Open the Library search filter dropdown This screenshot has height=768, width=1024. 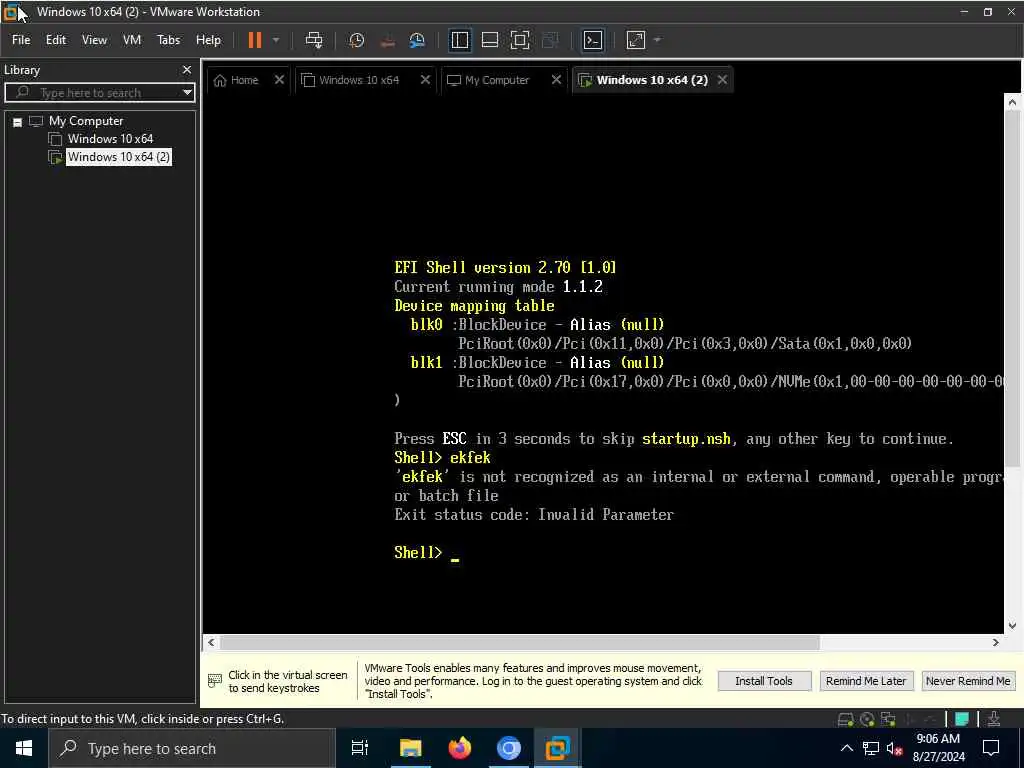tap(187, 93)
